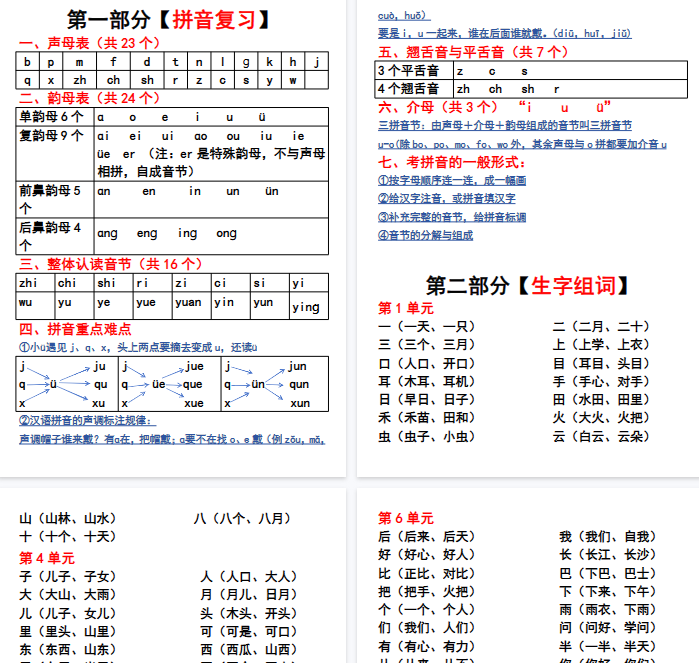Open the link ③补充完整的音节，给拼音标调
Viewport: 699px width, 663px height.
point(451,217)
